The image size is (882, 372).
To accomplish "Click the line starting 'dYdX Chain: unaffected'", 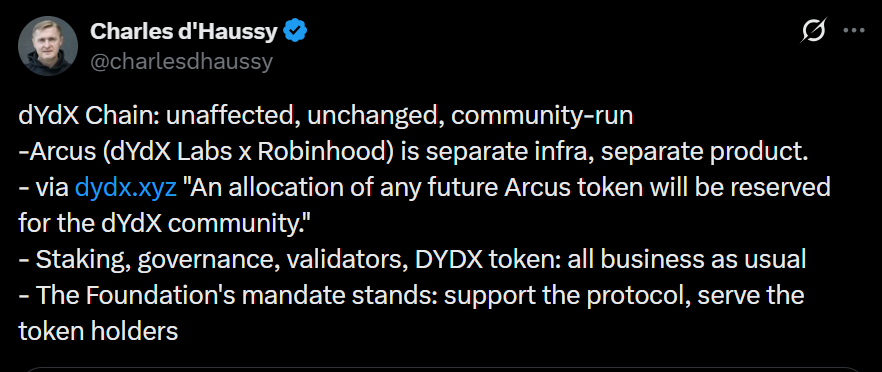I will click(326, 115).
